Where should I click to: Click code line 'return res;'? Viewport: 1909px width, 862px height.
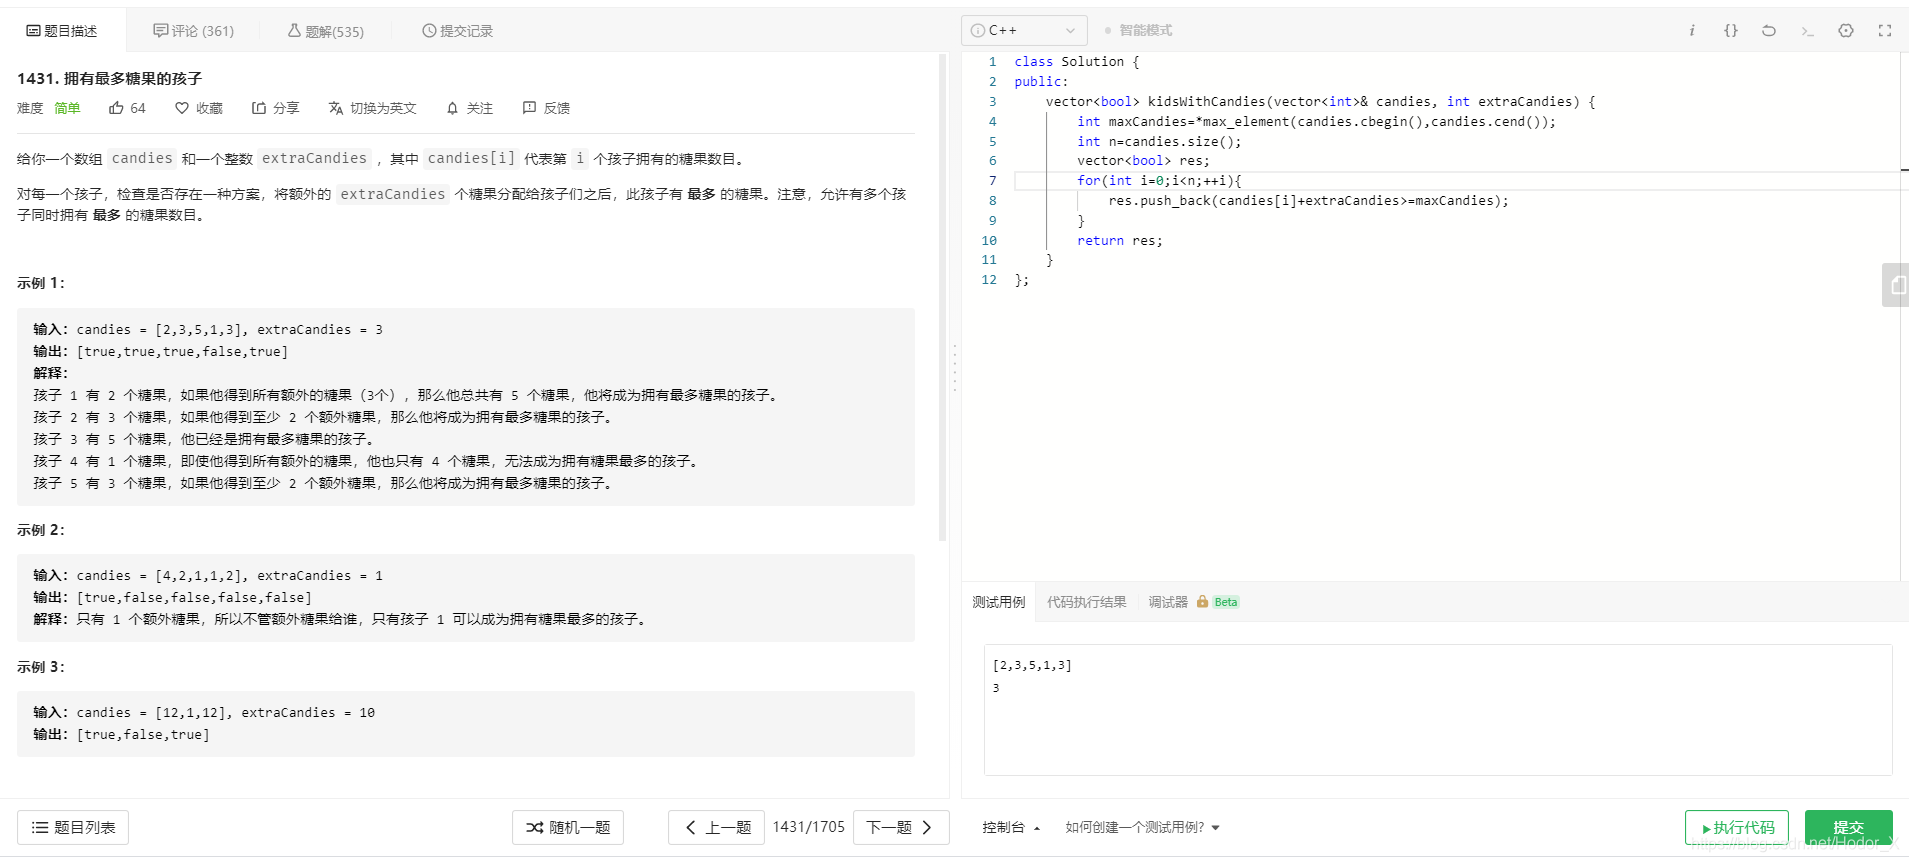coord(1119,241)
